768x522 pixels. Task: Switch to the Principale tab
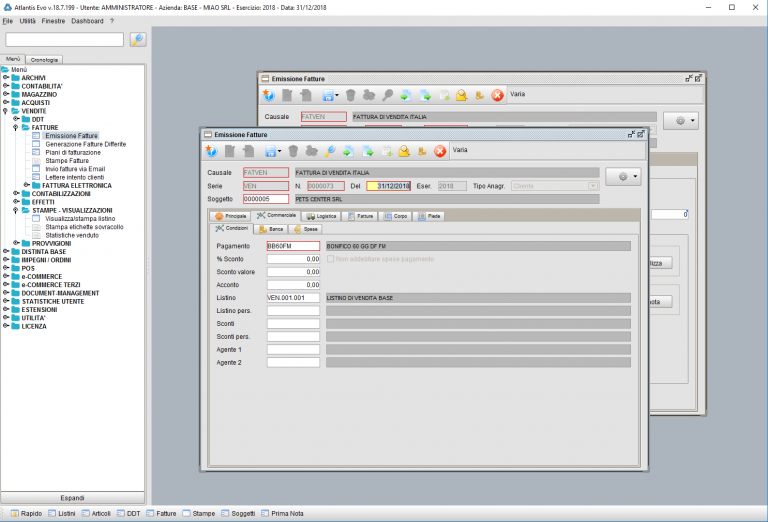pos(231,216)
